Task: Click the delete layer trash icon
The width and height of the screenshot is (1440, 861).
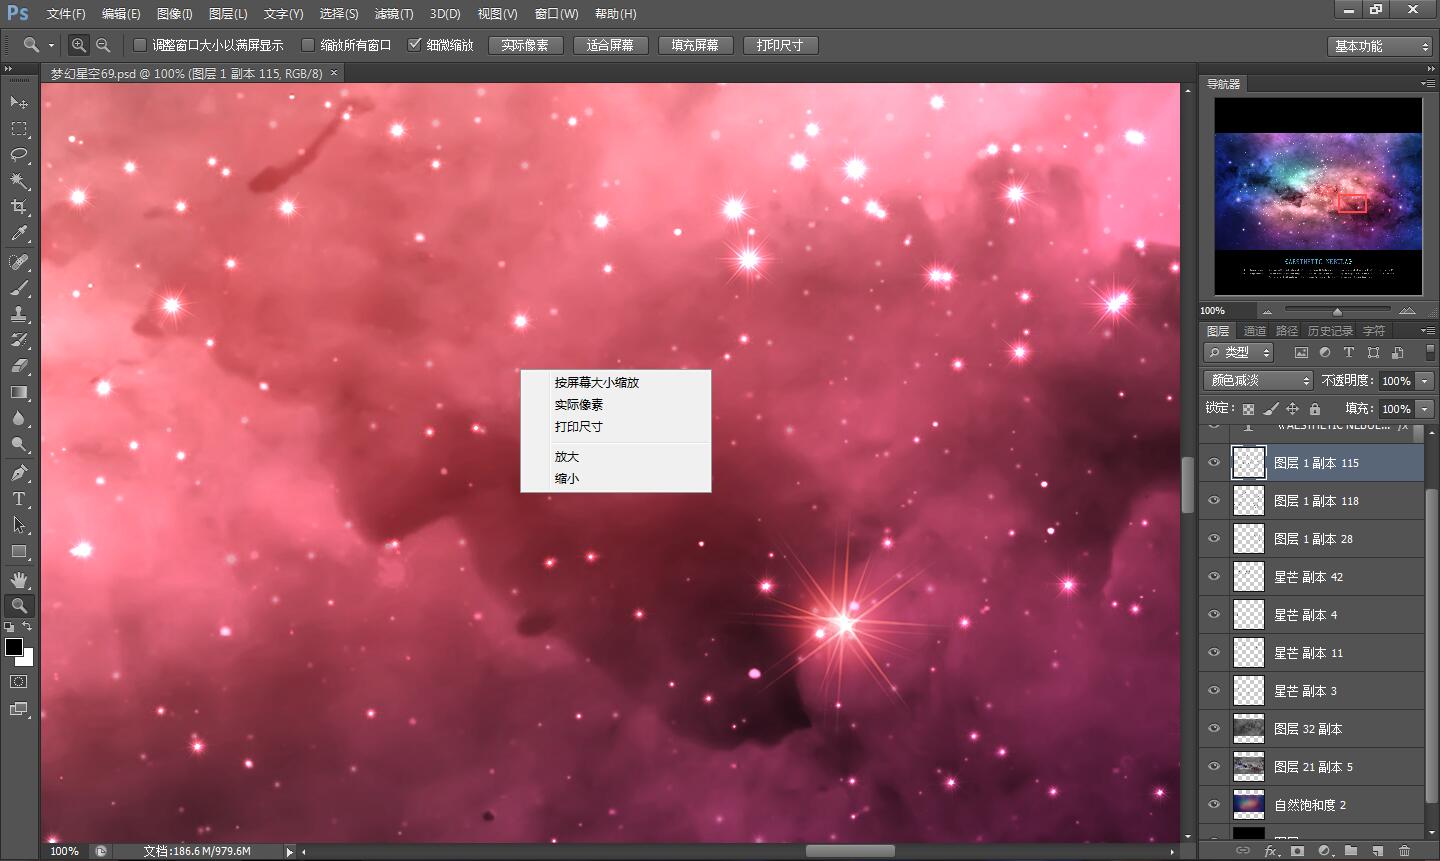Action: tap(1404, 851)
